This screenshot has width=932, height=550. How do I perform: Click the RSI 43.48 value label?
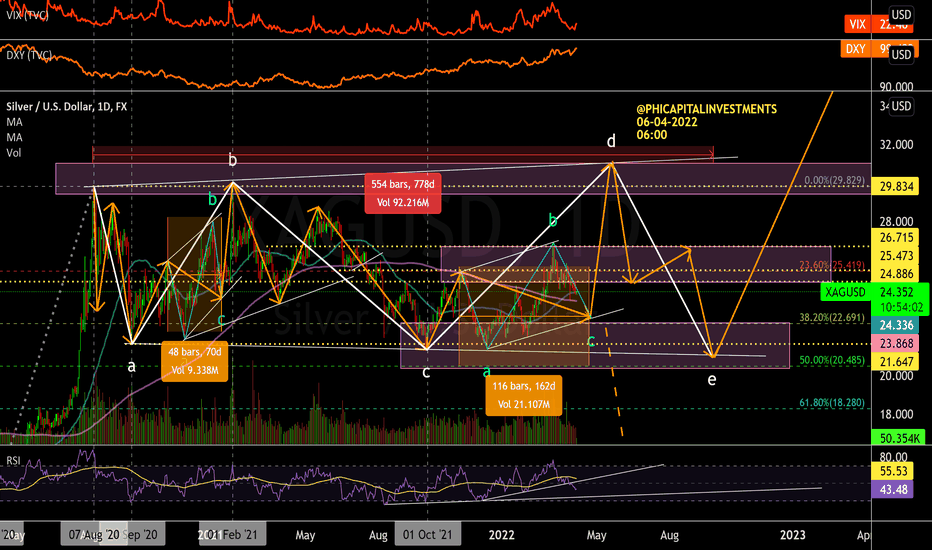pyautogui.click(x=892, y=489)
